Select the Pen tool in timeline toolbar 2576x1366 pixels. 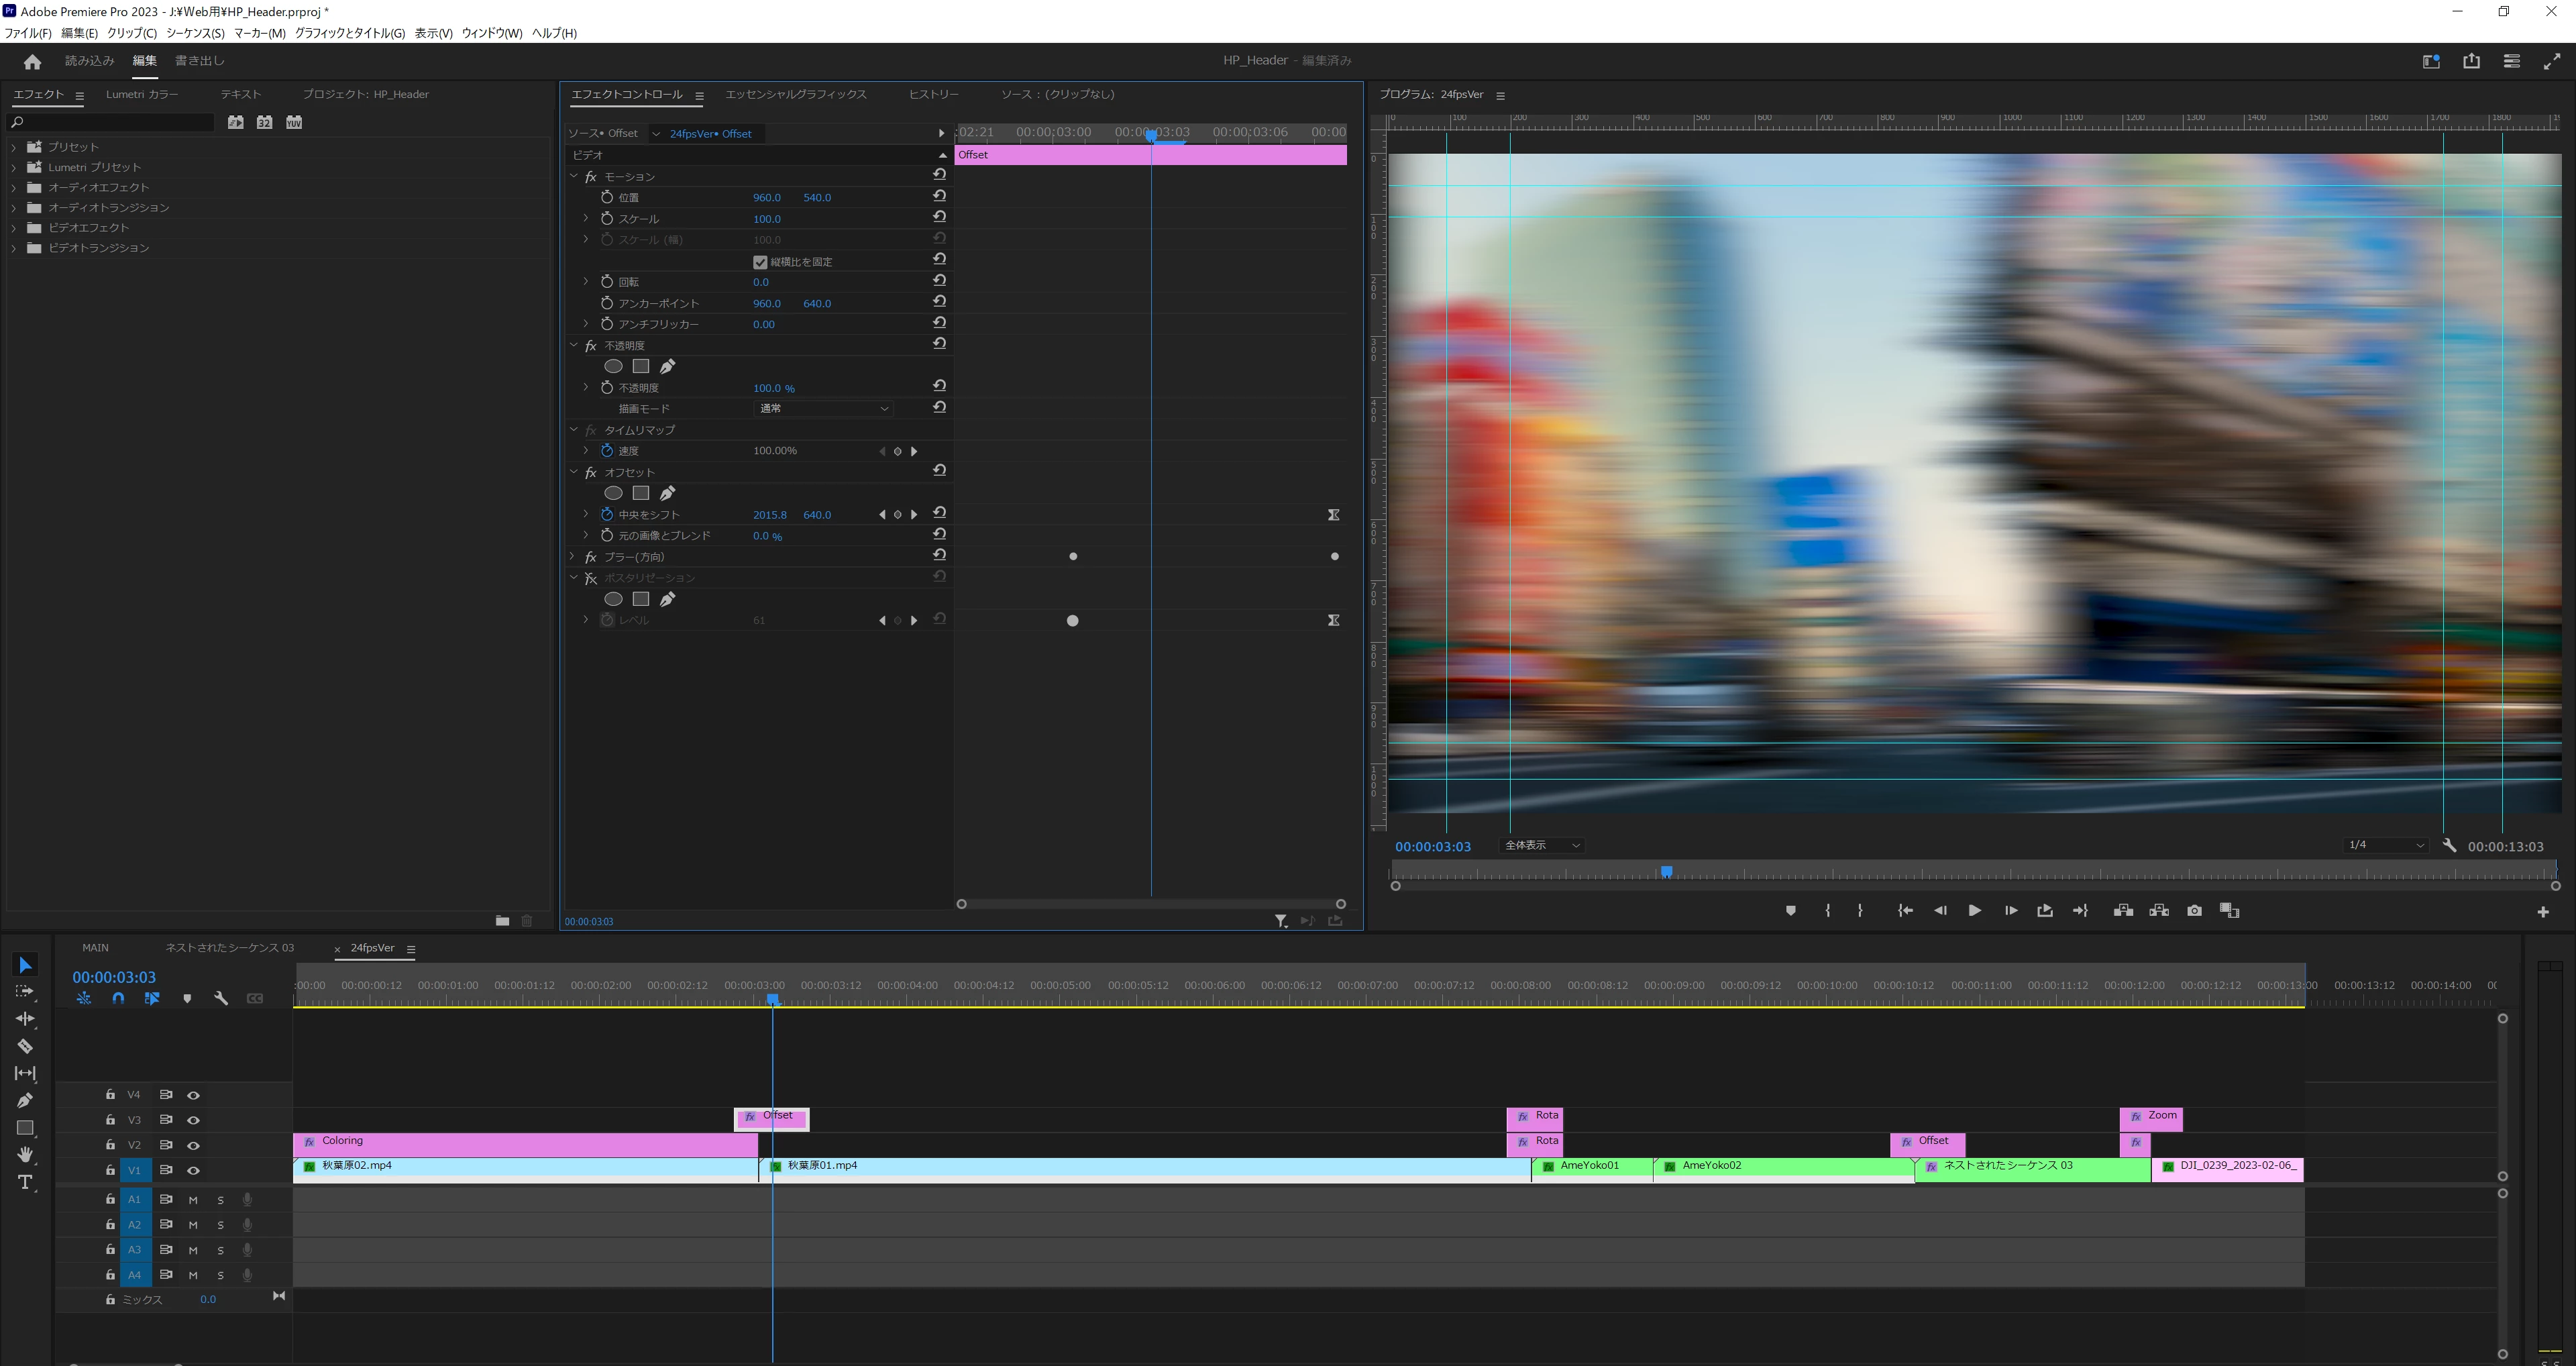(25, 1100)
